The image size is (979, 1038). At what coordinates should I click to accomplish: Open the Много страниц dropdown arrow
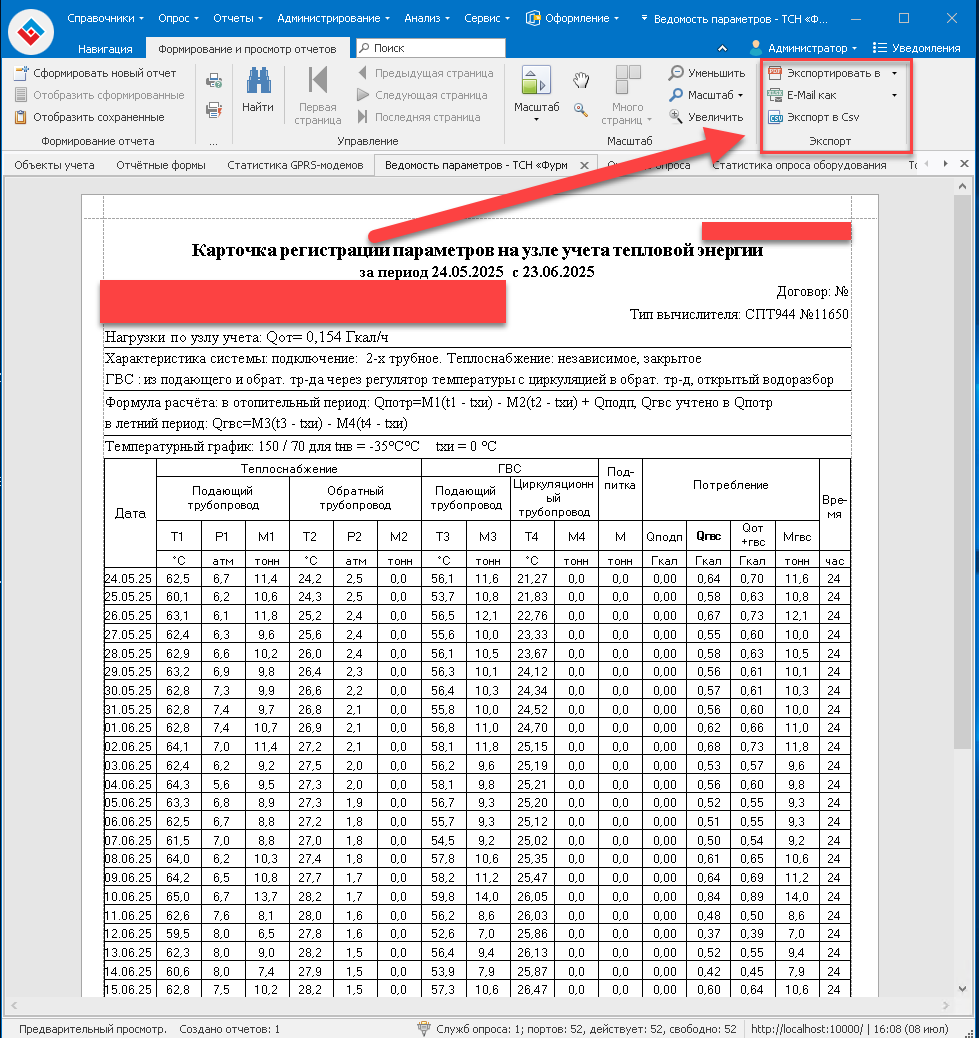(x=649, y=120)
